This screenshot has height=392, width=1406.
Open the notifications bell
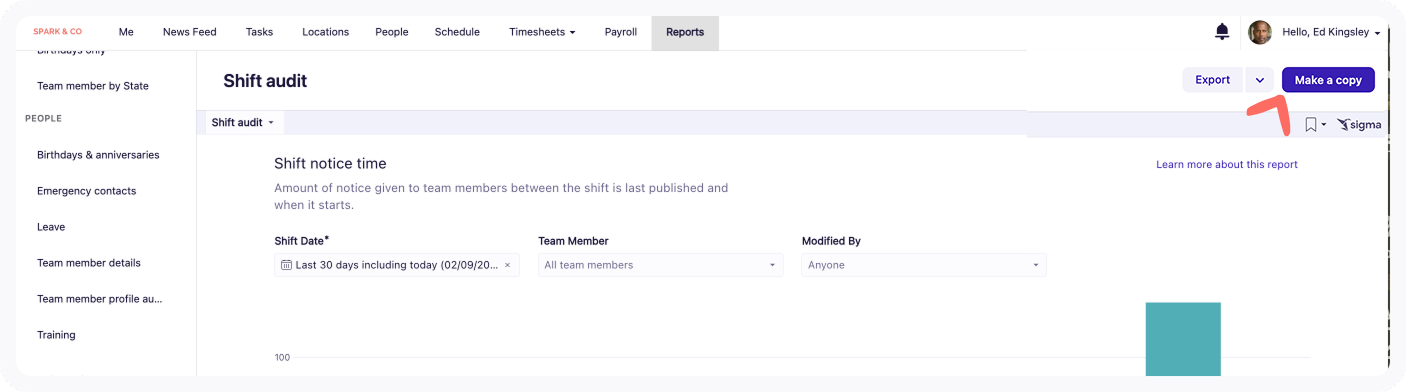[x=1221, y=32]
